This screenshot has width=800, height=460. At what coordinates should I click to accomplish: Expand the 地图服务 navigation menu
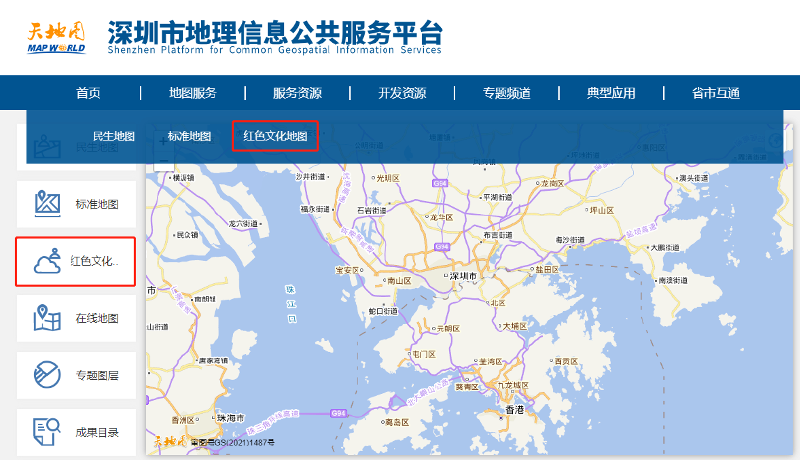(193, 94)
